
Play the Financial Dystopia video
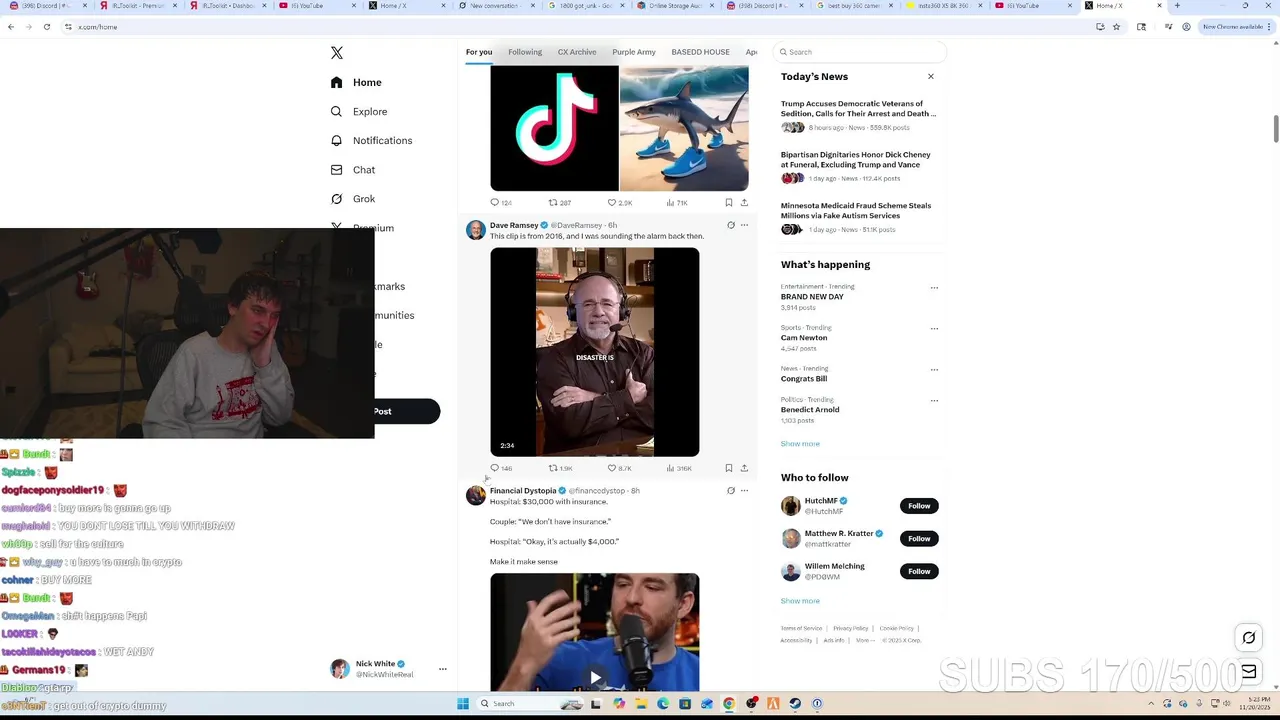[x=595, y=677]
